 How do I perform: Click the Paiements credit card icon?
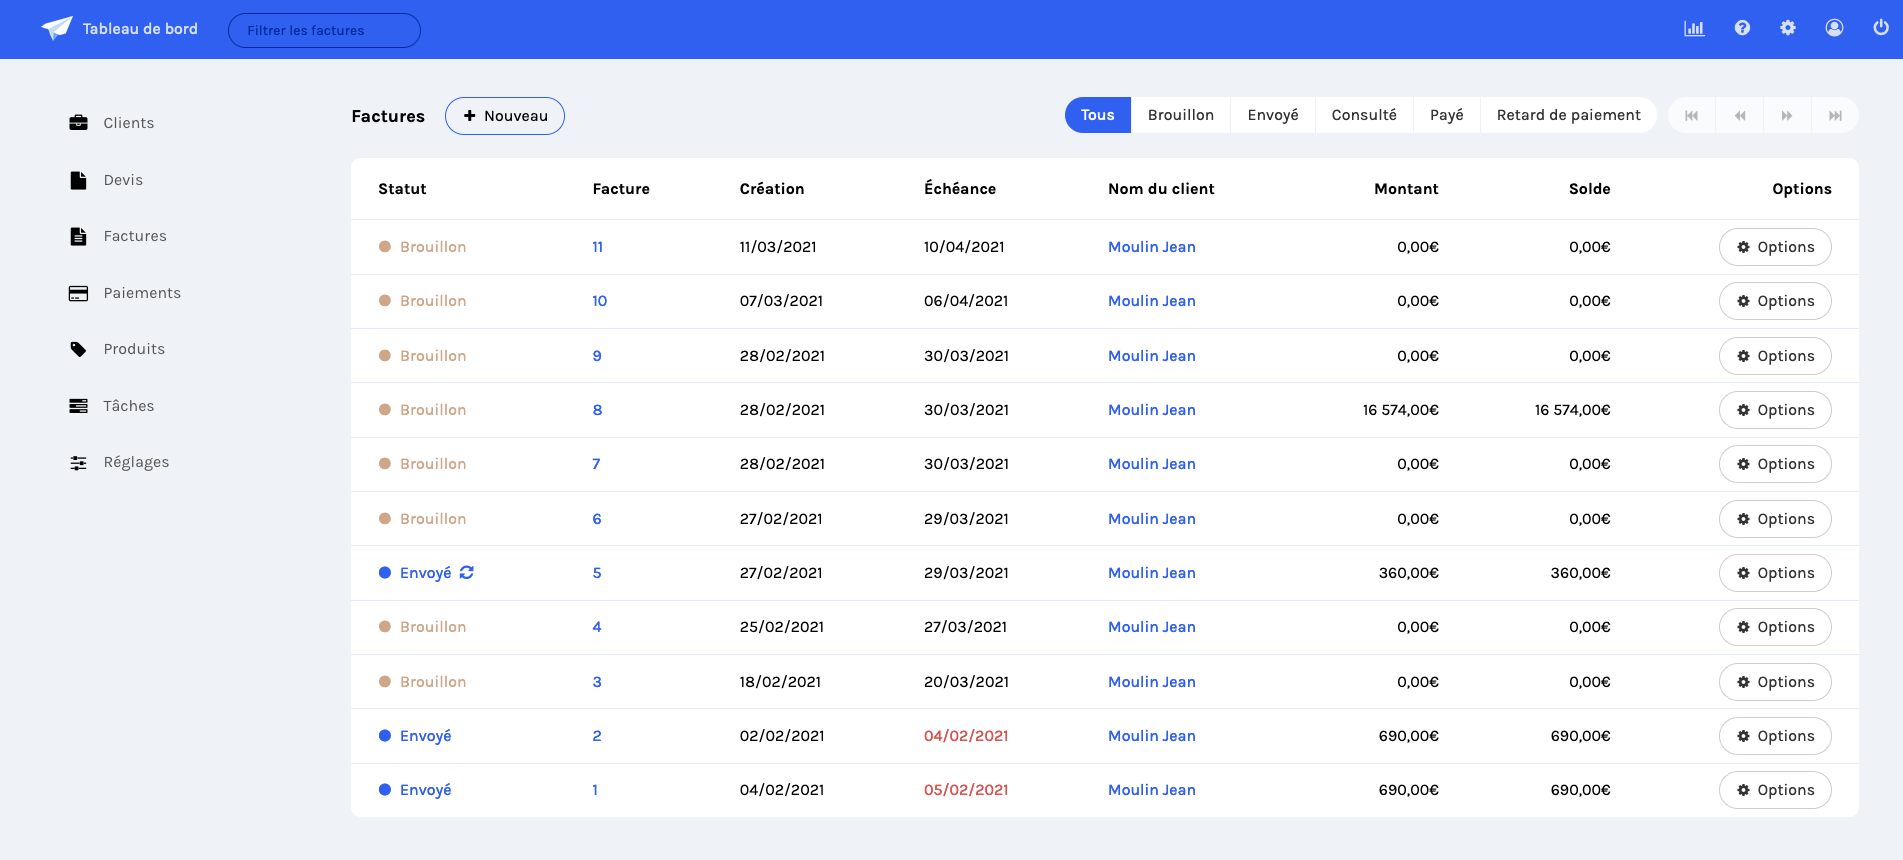pyautogui.click(x=78, y=293)
